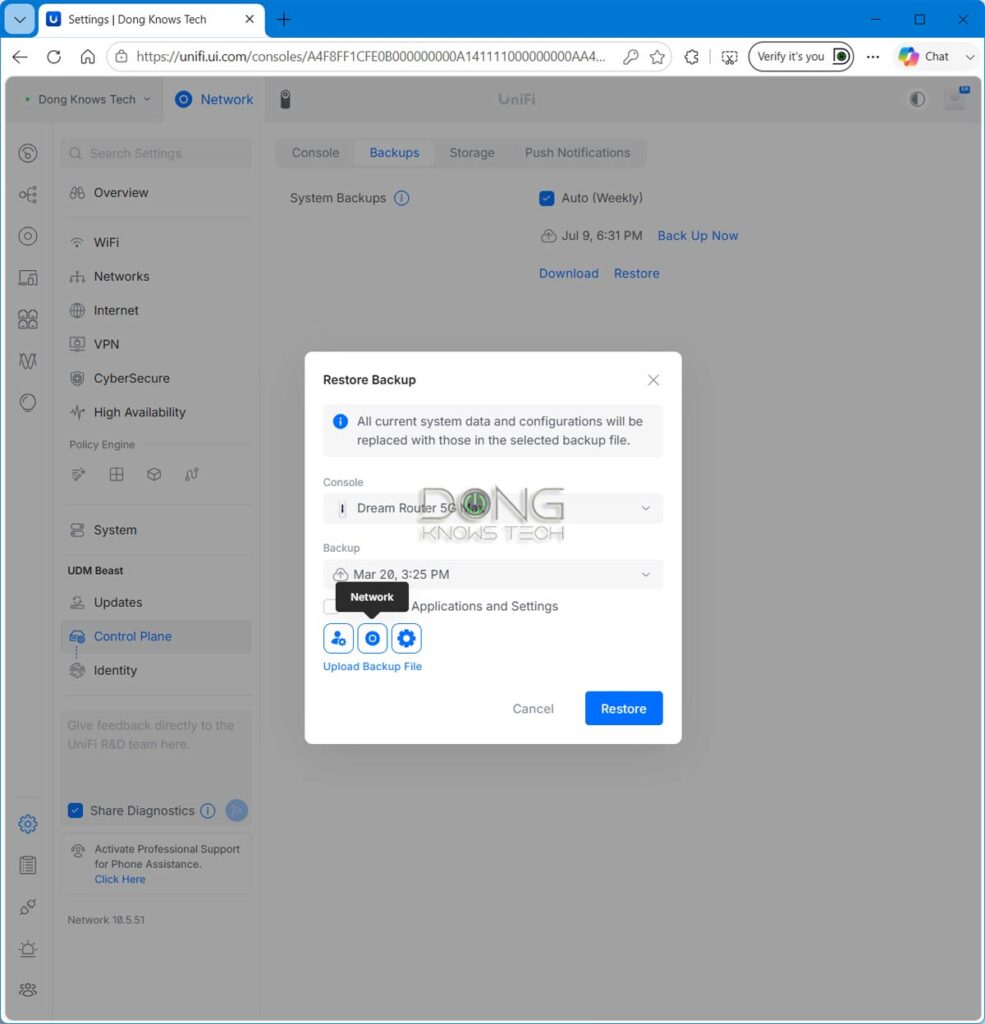The width and height of the screenshot is (985, 1024).
Task: Click the Download backup link
Action: tap(568, 274)
